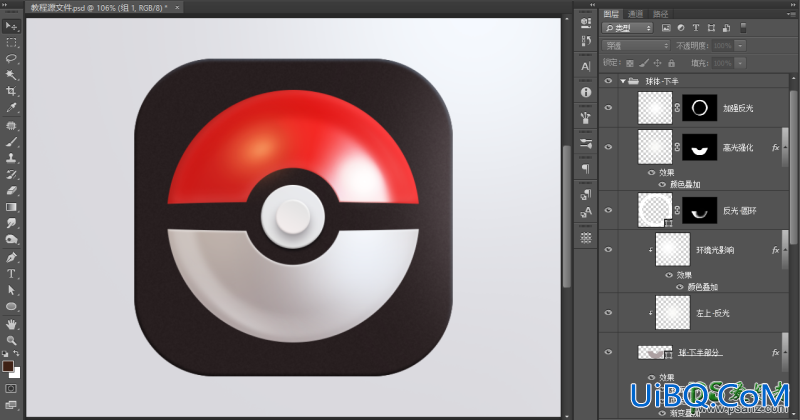Image resolution: width=800 pixels, height=420 pixels.
Task: Select the Zoom tool
Action: [11, 340]
